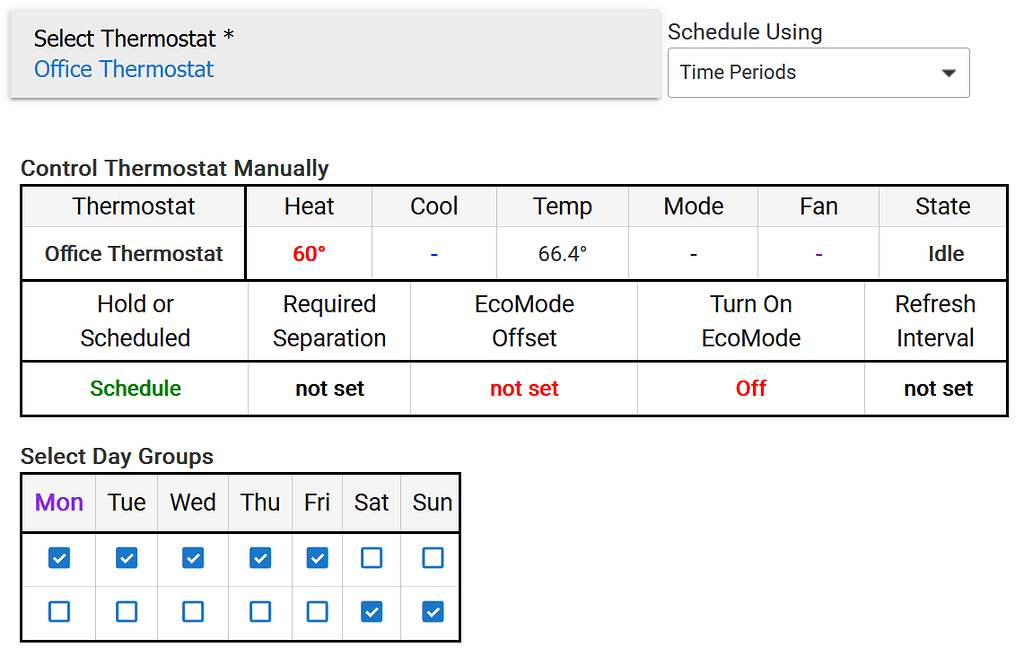Uncheck Wednesday in the first day group
This screenshot has height=656, width=1024.
point(192,558)
